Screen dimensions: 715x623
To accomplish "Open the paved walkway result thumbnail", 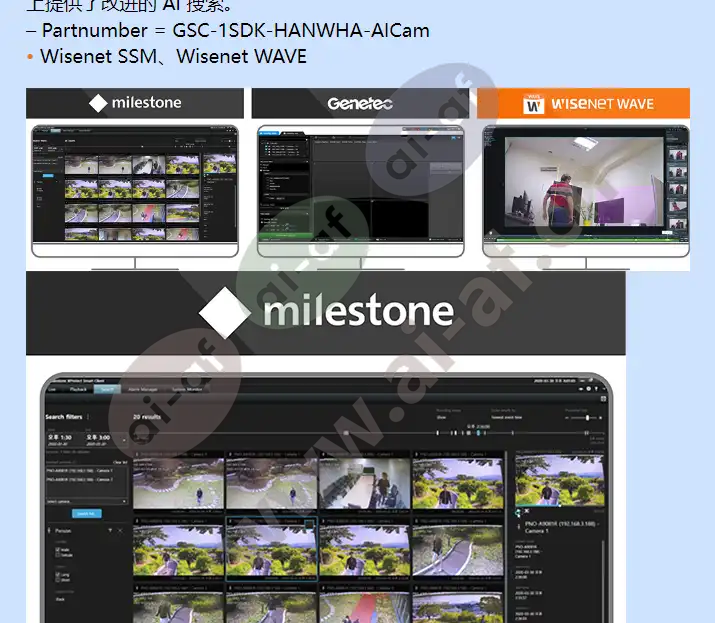I will click(458, 550).
